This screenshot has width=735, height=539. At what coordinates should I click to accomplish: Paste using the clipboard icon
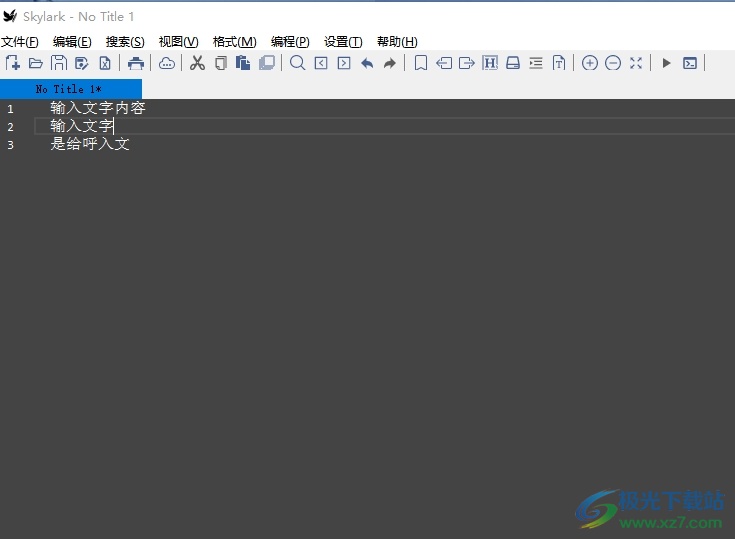tap(243, 63)
